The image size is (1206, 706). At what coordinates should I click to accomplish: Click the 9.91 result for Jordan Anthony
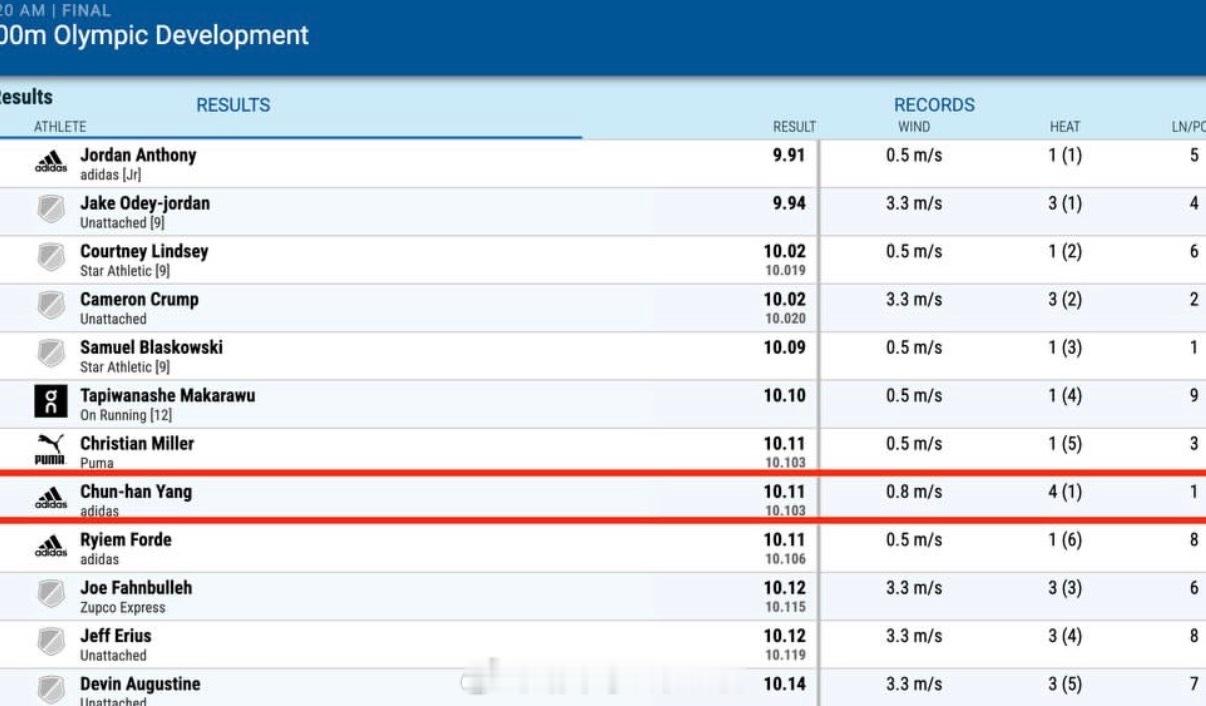coord(790,155)
